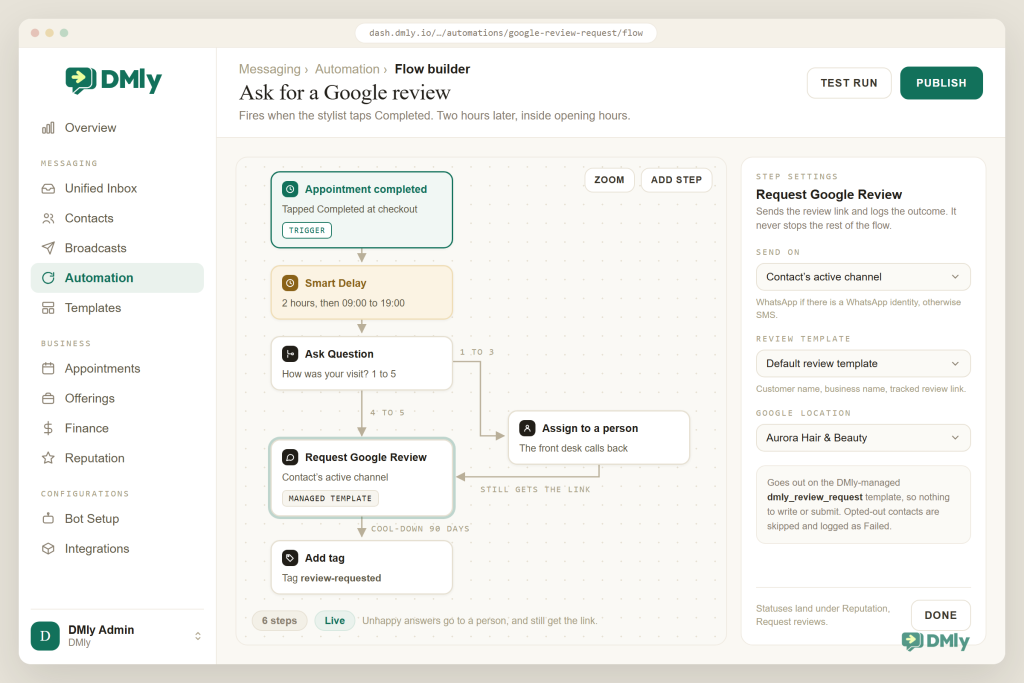Click the Live status badge
Image resolution: width=1024 pixels, height=683 pixels.
(x=334, y=621)
